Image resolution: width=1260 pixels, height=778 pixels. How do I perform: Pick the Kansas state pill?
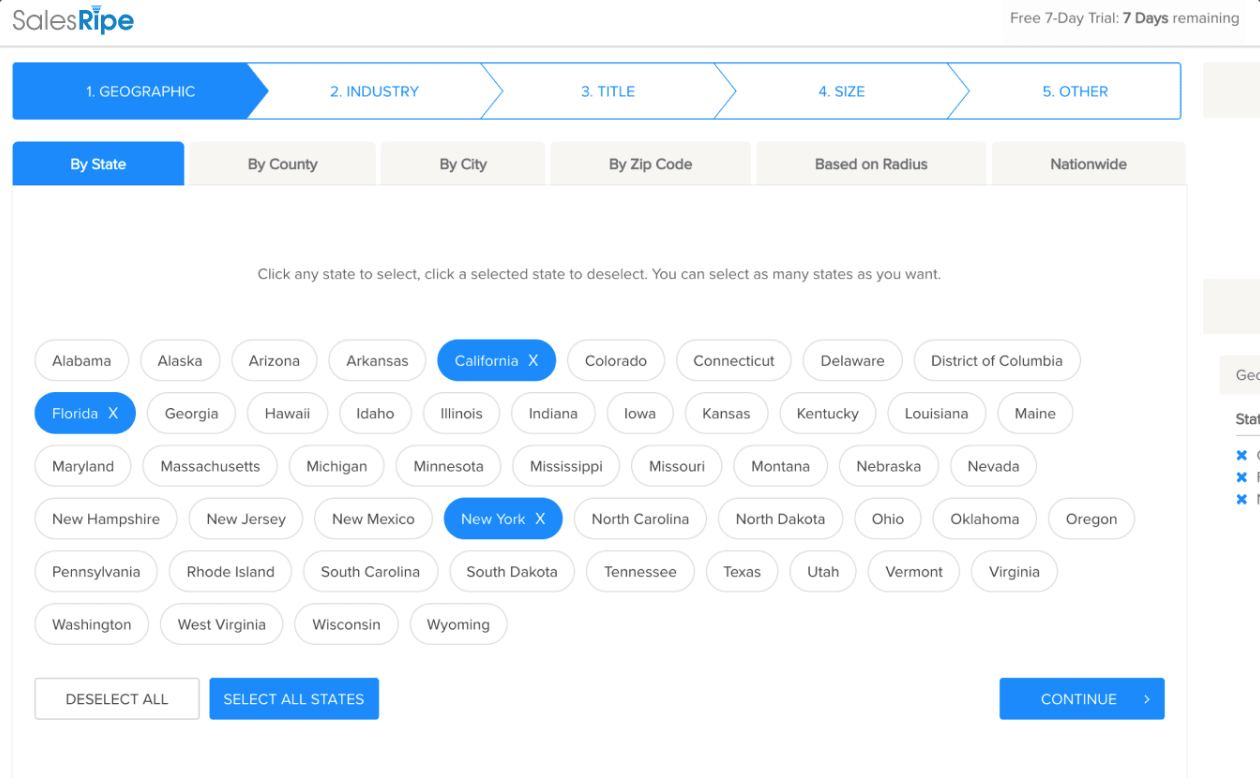[726, 414]
